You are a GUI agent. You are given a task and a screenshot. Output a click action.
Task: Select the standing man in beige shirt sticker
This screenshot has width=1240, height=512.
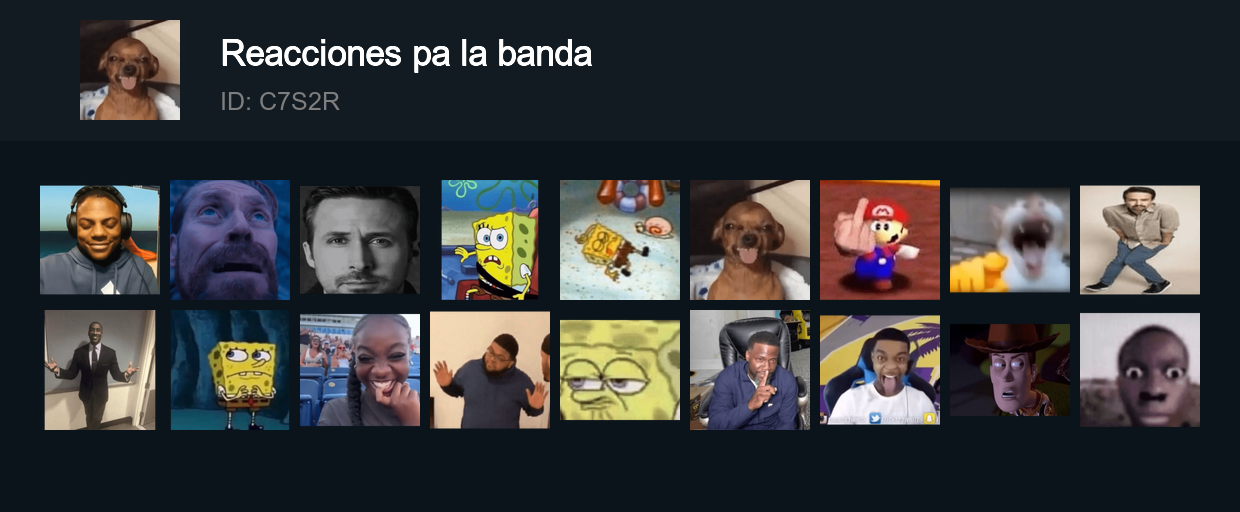1140,240
